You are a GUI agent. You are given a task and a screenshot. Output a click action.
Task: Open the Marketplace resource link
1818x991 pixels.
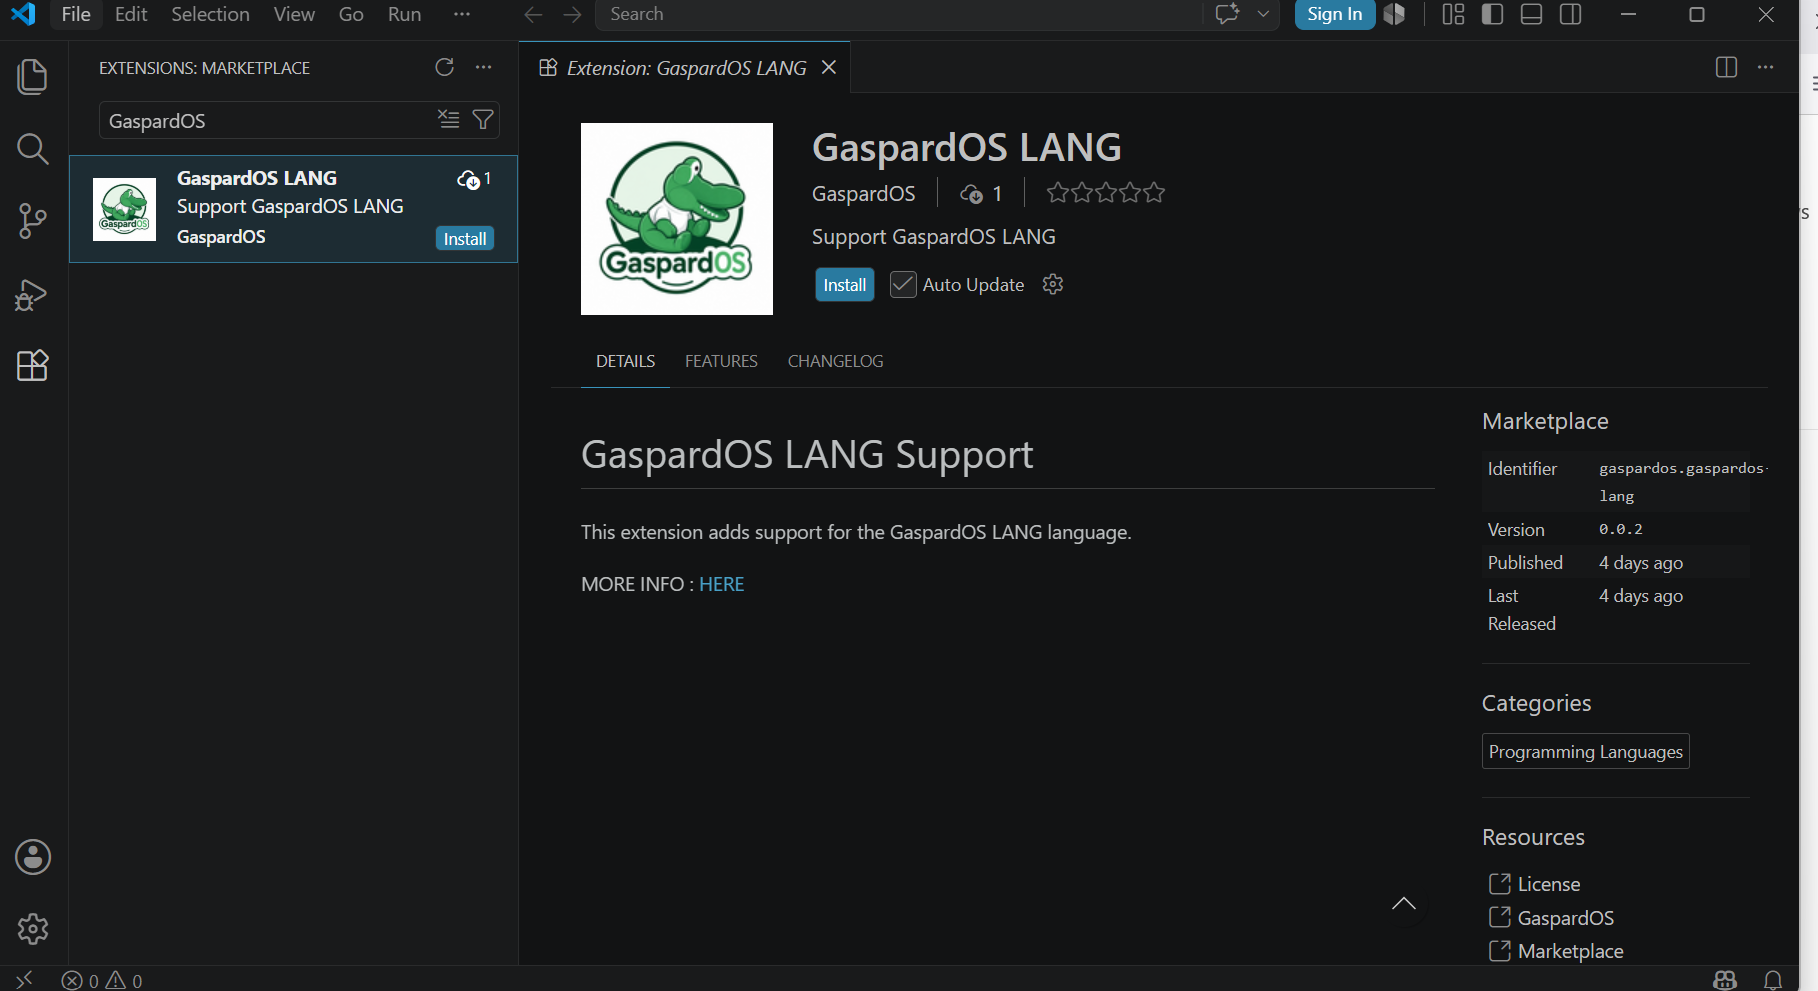(1571, 951)
